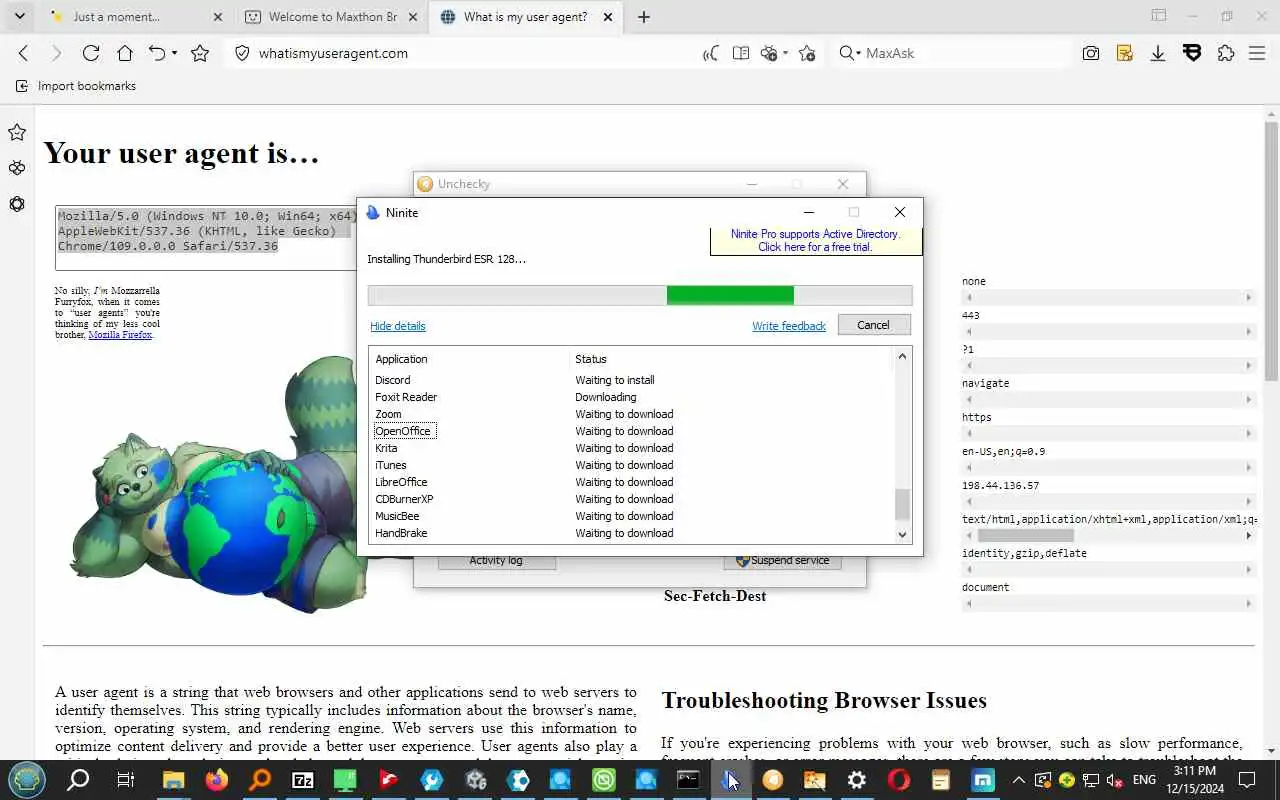The height and width of the screenshot is (800, 1280).
Task: Click the Status column header in Ninite
Action: point(731,359)
